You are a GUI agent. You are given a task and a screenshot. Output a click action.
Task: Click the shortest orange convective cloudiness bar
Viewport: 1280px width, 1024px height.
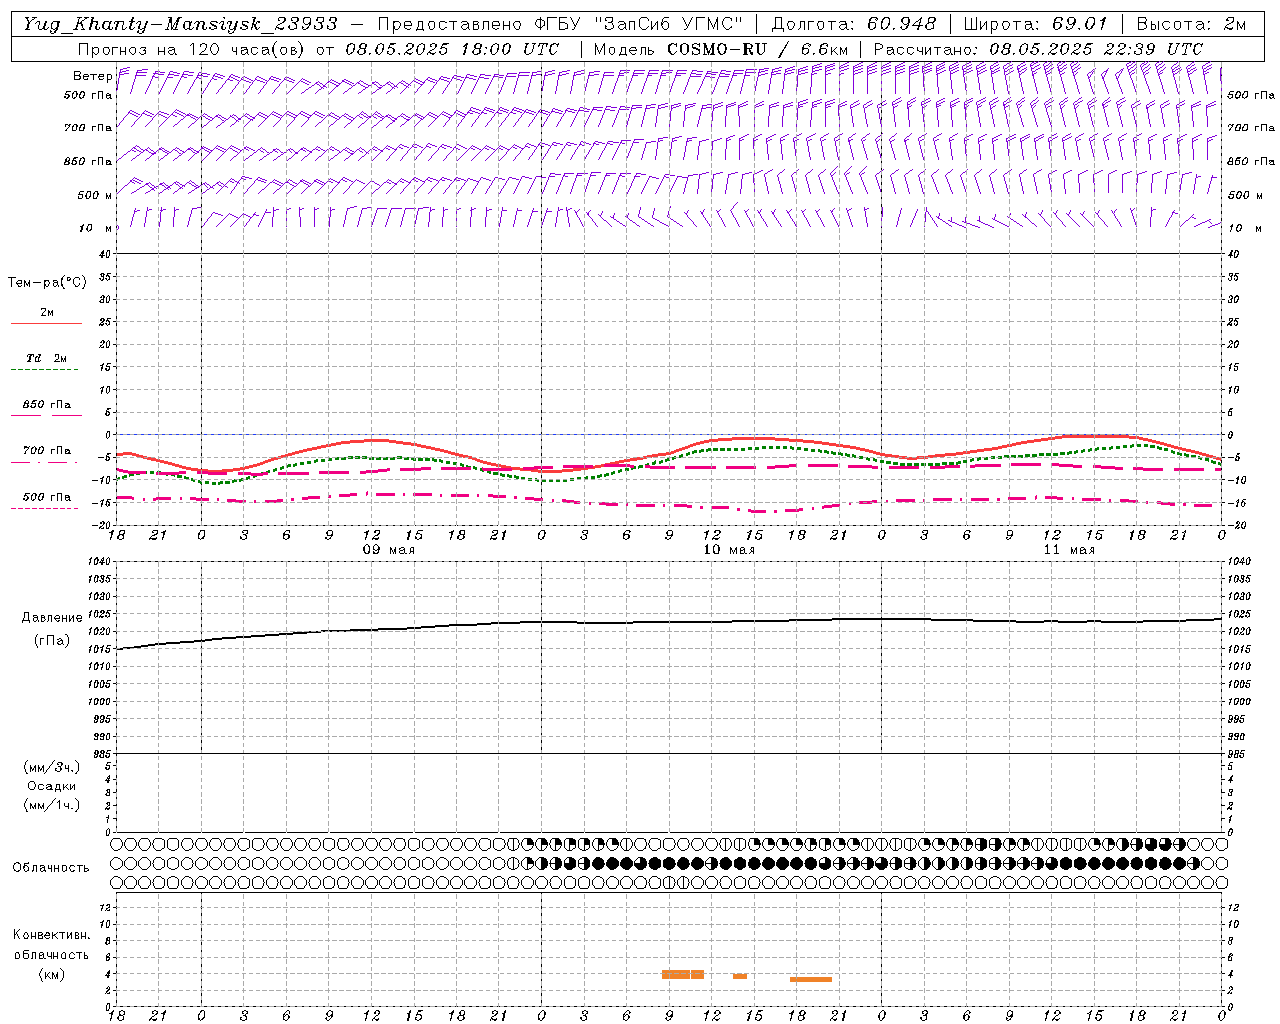pyautogui.click(x=740, y=976)
